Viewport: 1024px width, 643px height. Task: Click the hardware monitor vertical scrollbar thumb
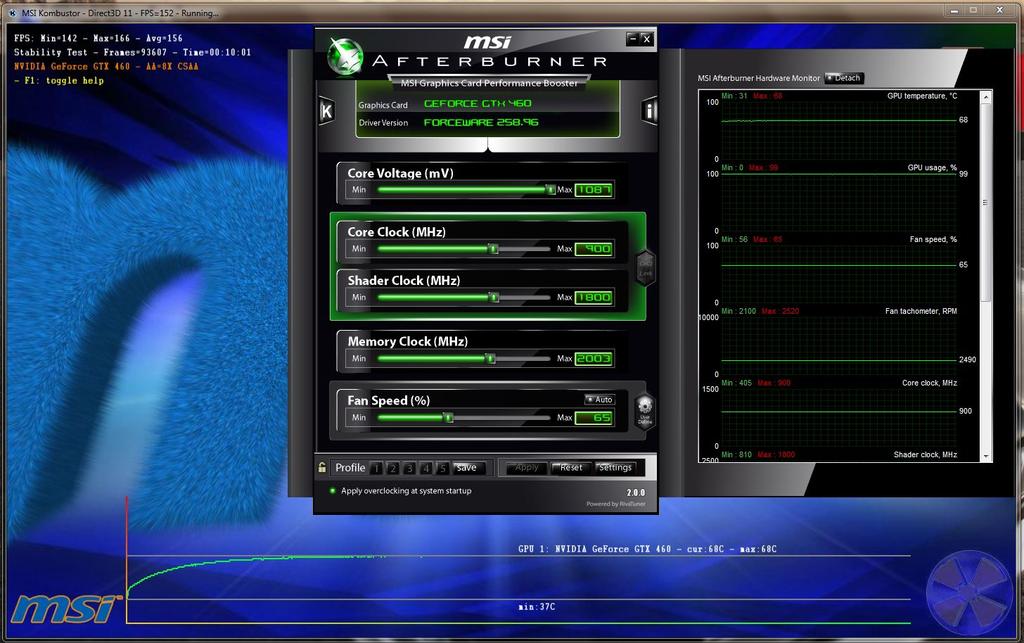click(x=986, y=202)
